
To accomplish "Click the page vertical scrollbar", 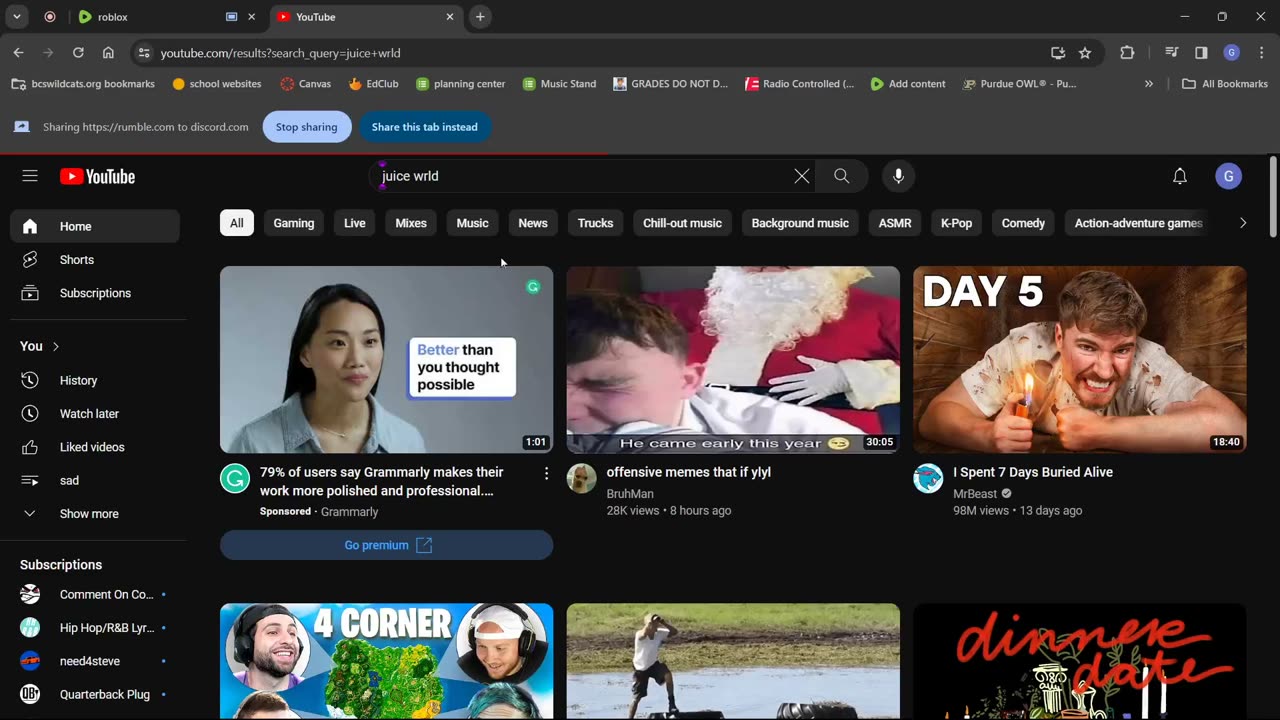I will (1272, 196).
